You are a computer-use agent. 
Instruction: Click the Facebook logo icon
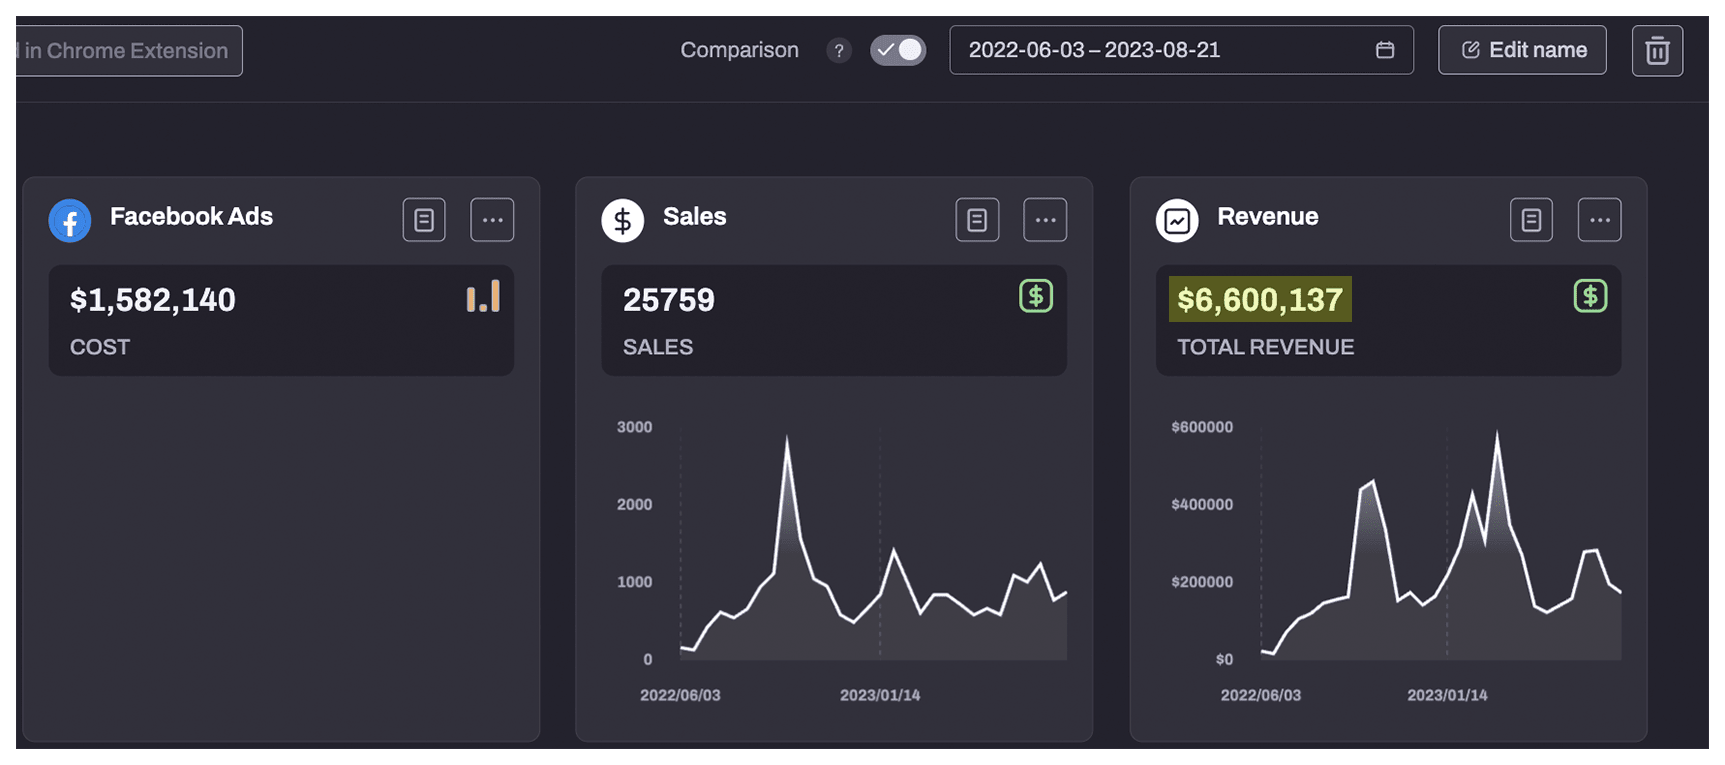click(70, 220)
